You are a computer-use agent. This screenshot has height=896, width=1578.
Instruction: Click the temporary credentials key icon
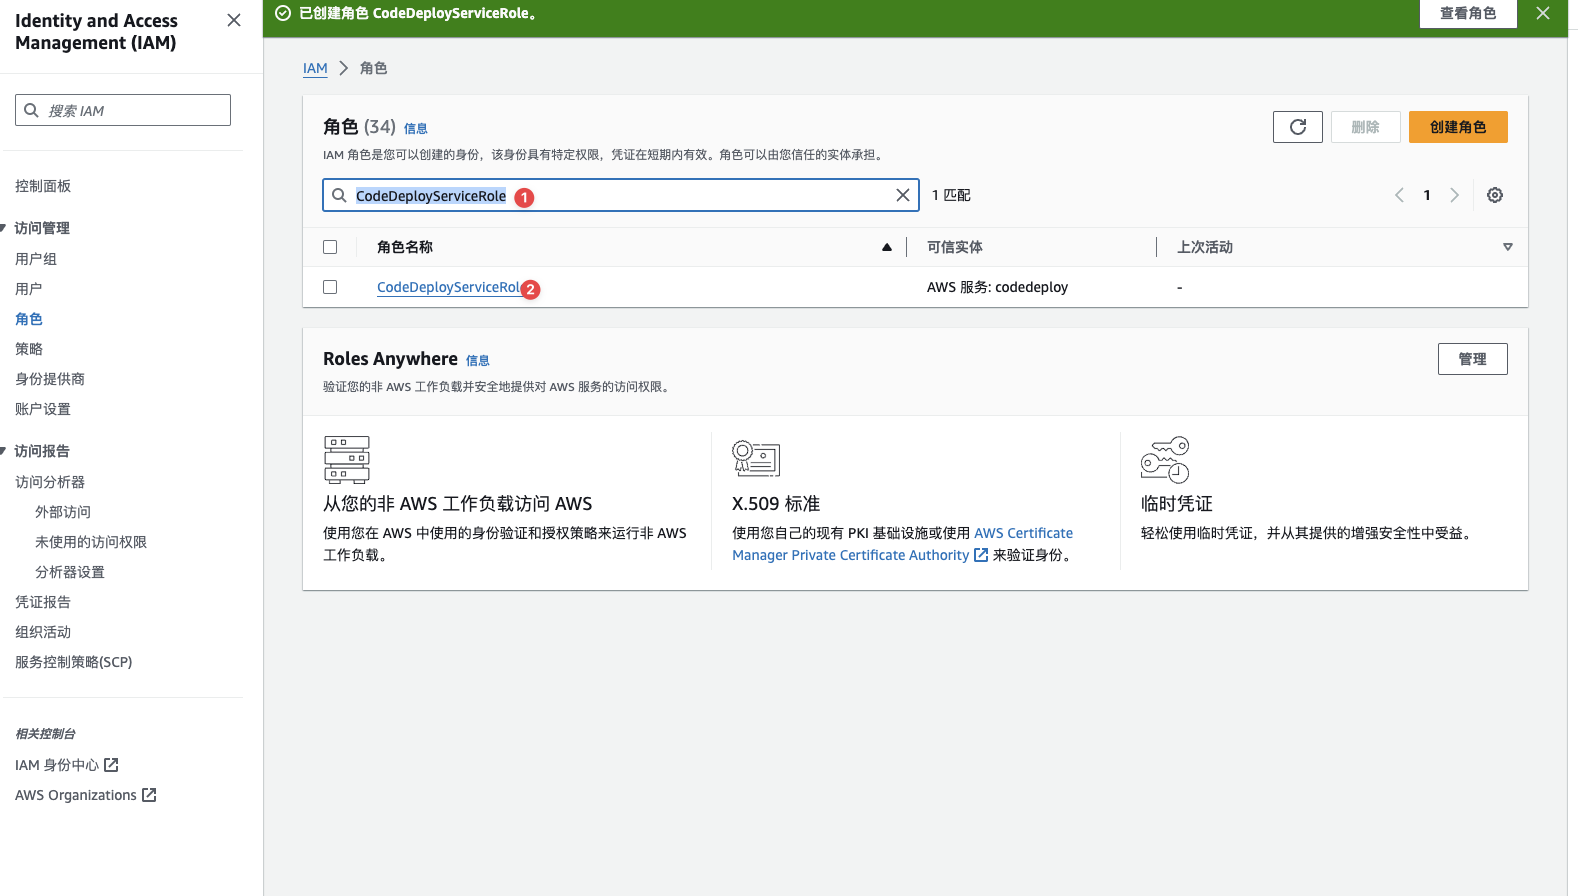pyautogui.click(x=1165, y=460)
